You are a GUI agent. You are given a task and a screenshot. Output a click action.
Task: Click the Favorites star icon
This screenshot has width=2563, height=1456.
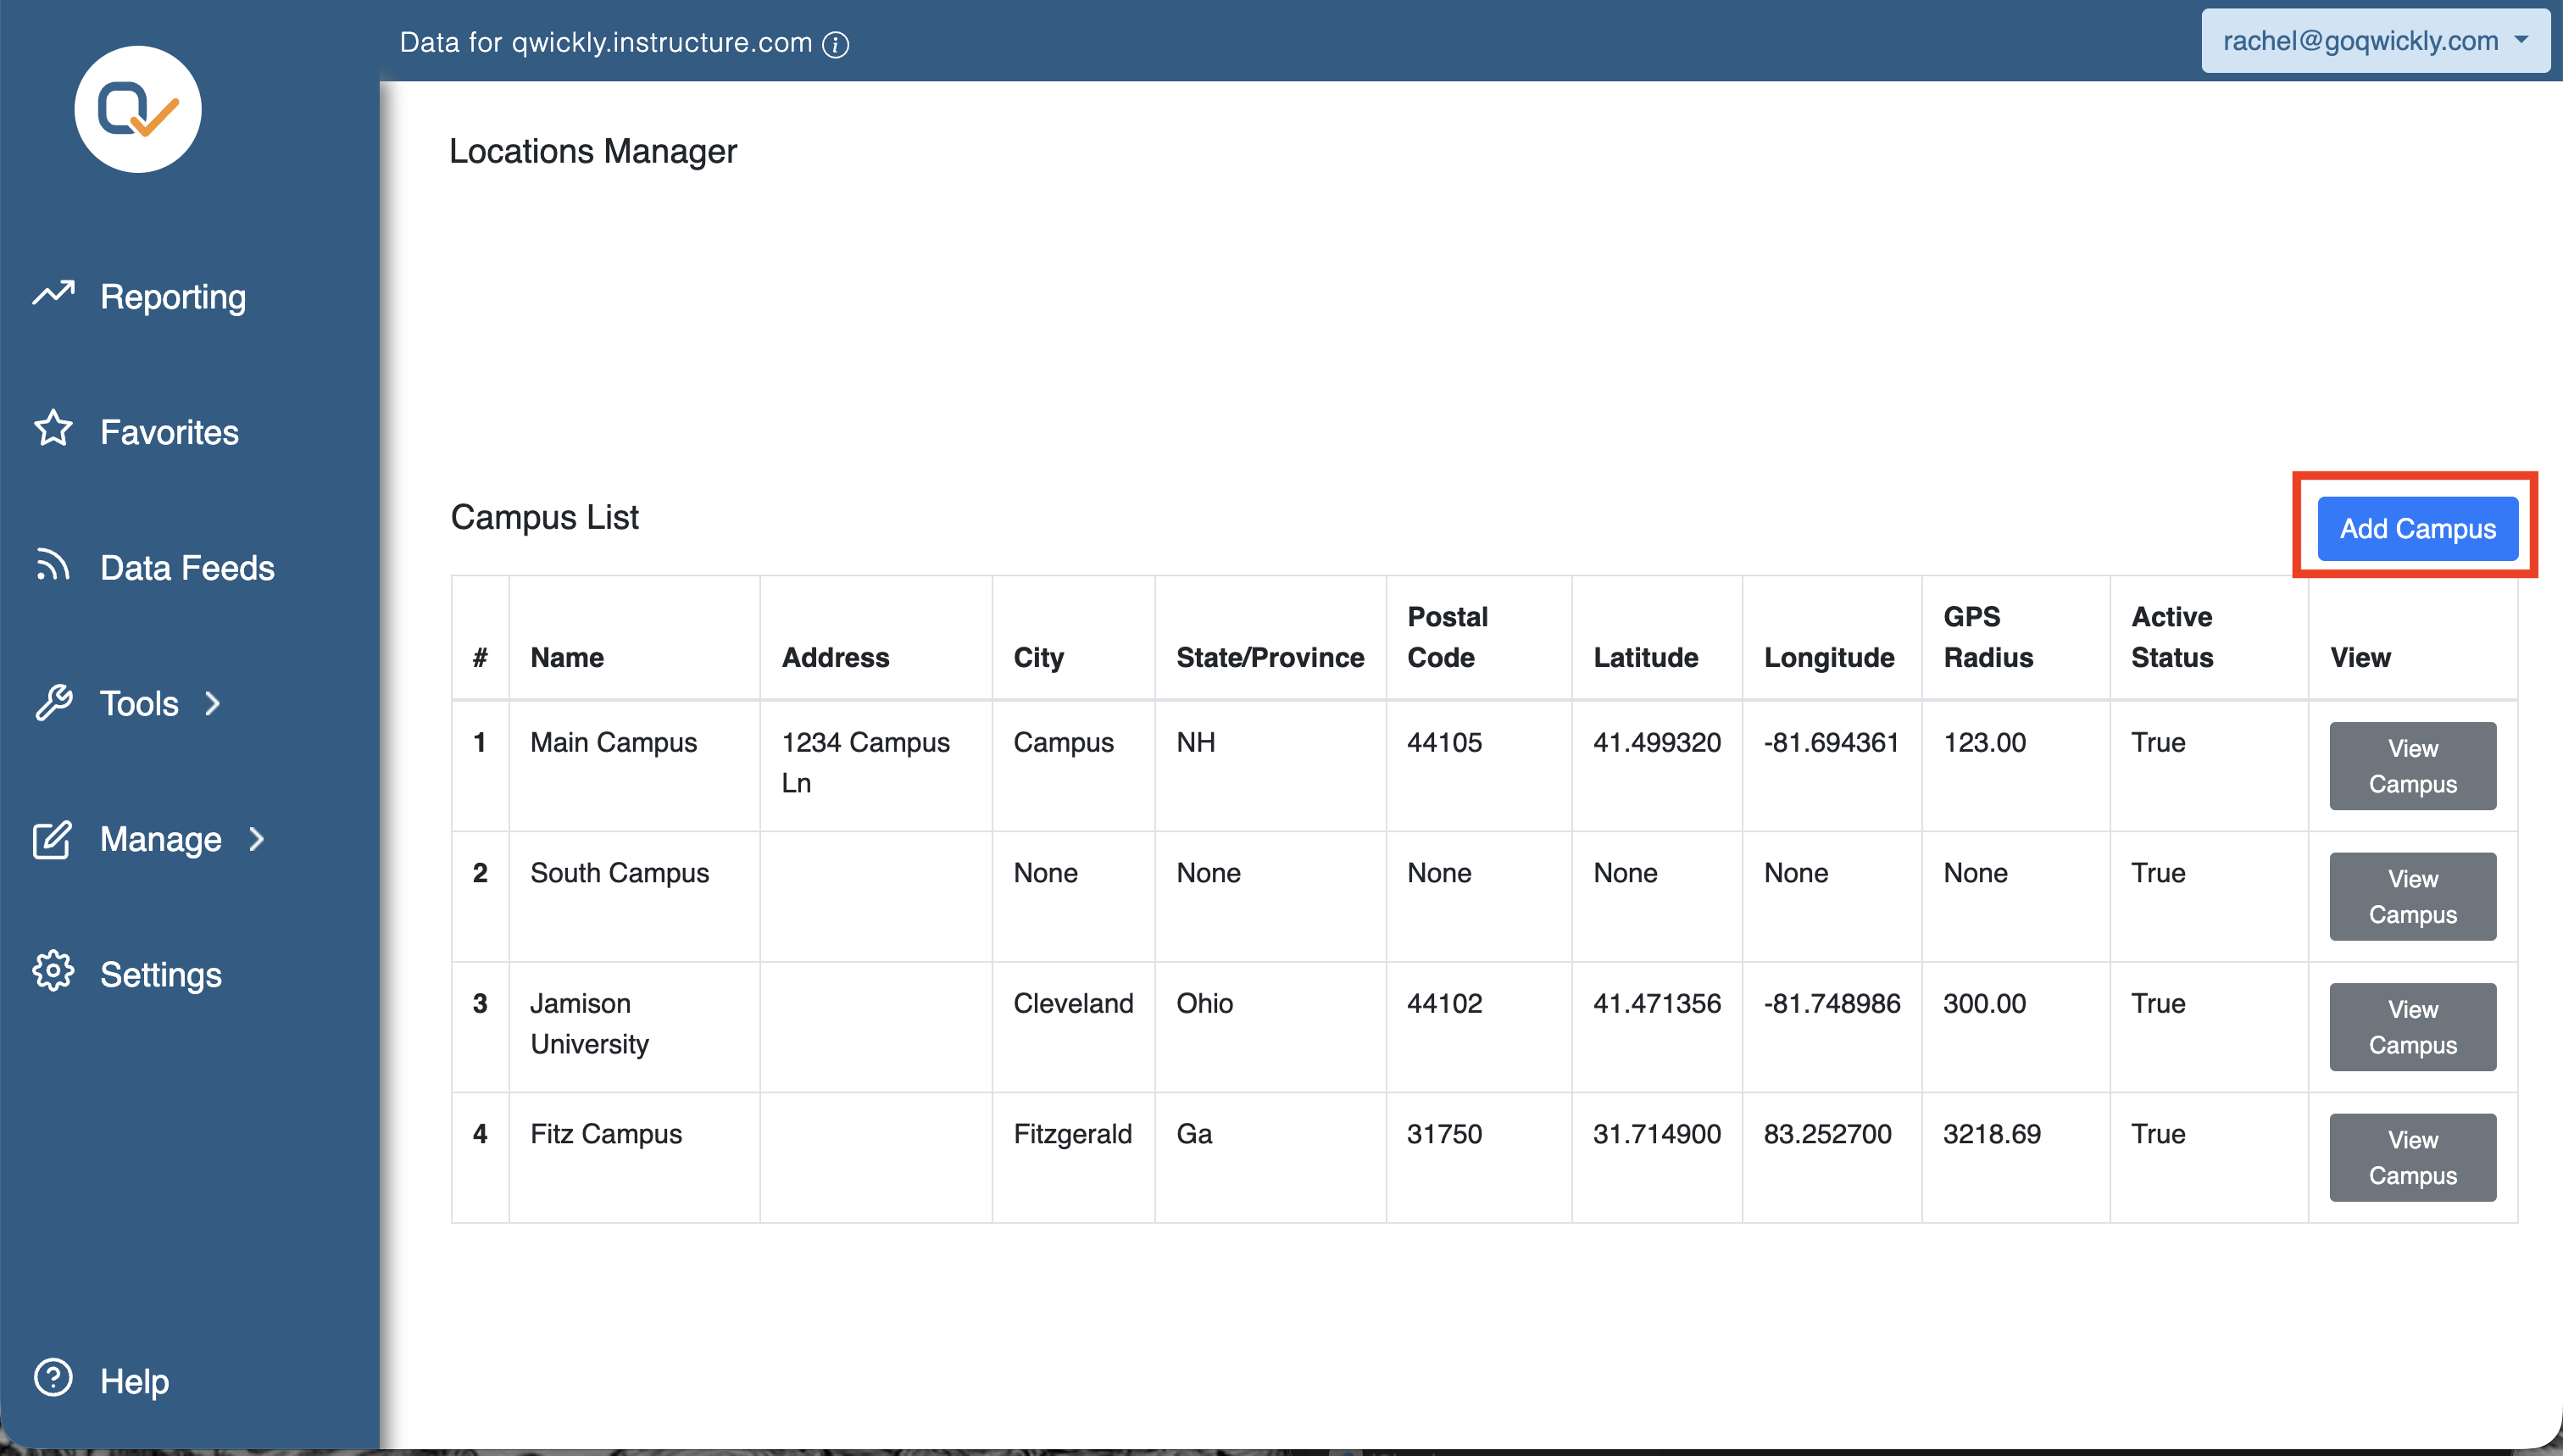tap(54, 429)
